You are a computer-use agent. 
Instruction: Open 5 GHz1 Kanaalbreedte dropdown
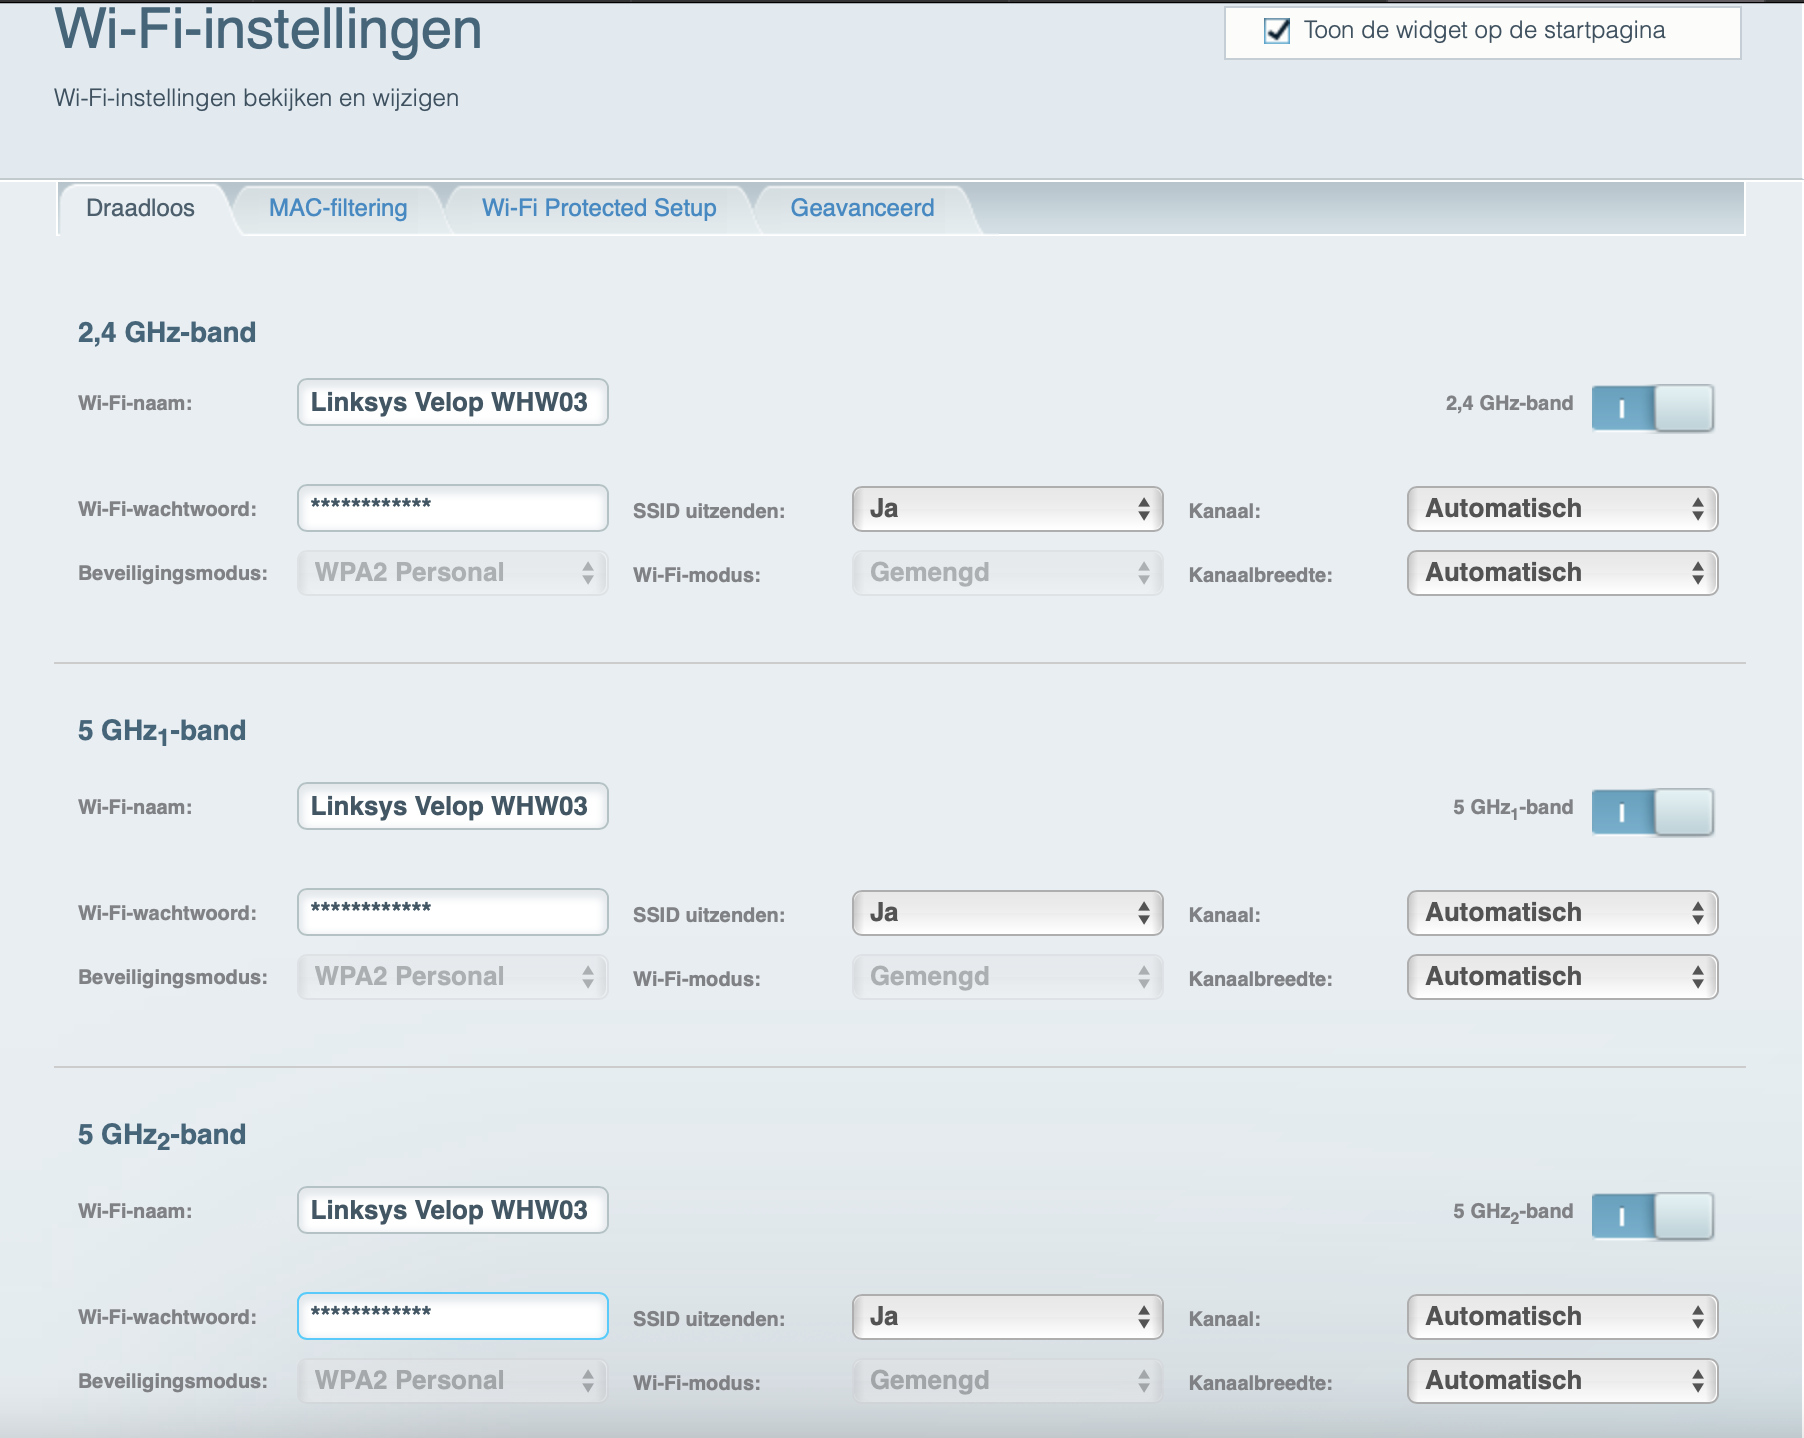pos(1563,977)
